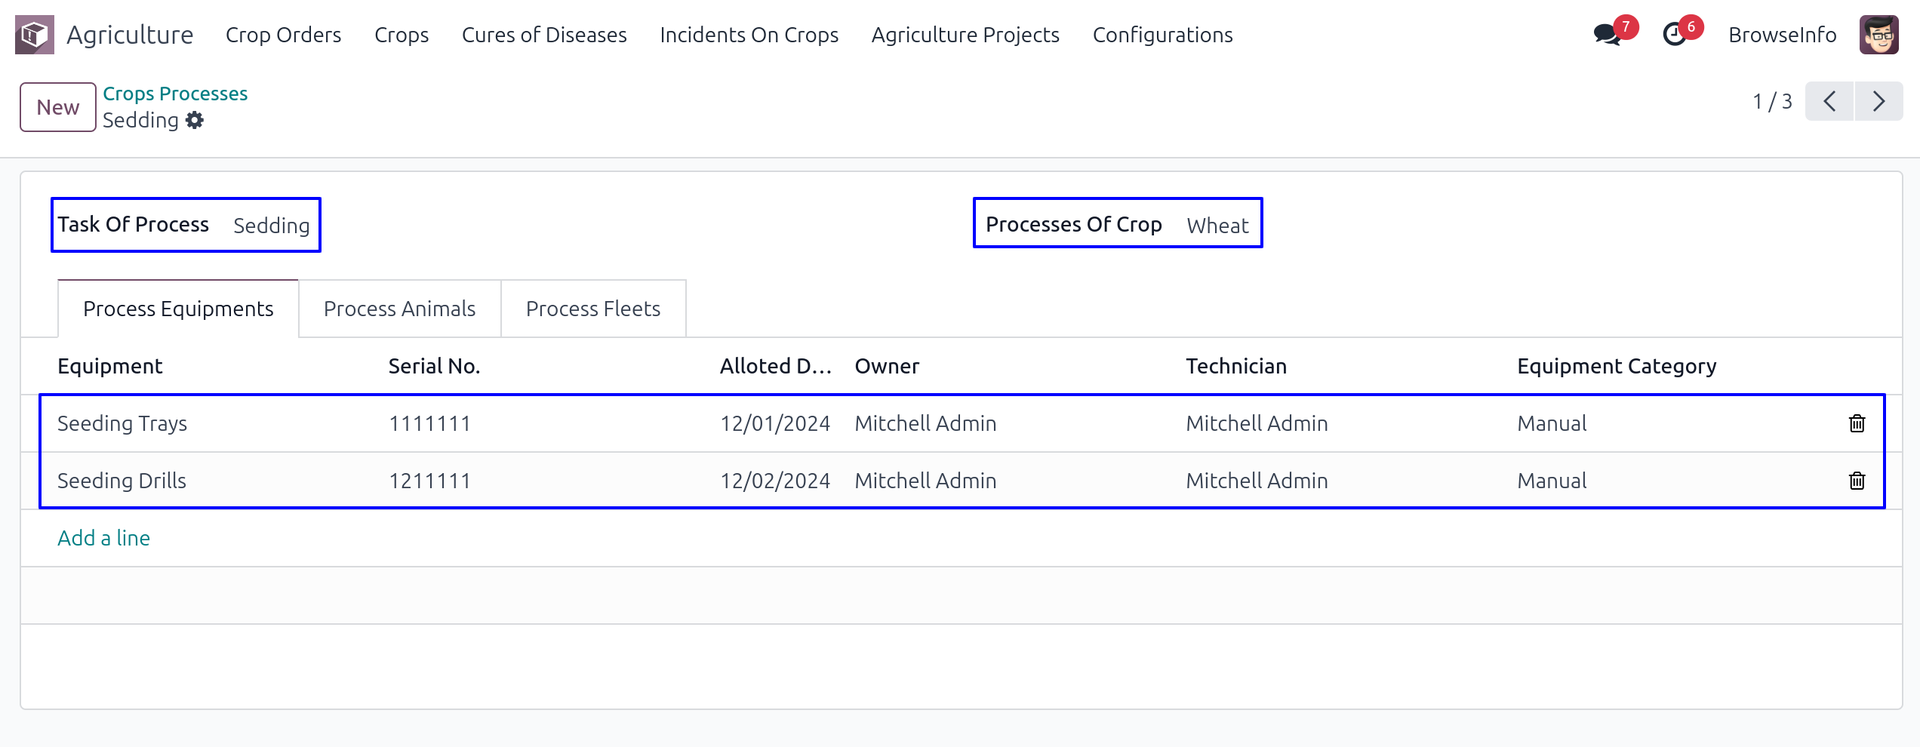Click the New button

(x=58, y=107)
